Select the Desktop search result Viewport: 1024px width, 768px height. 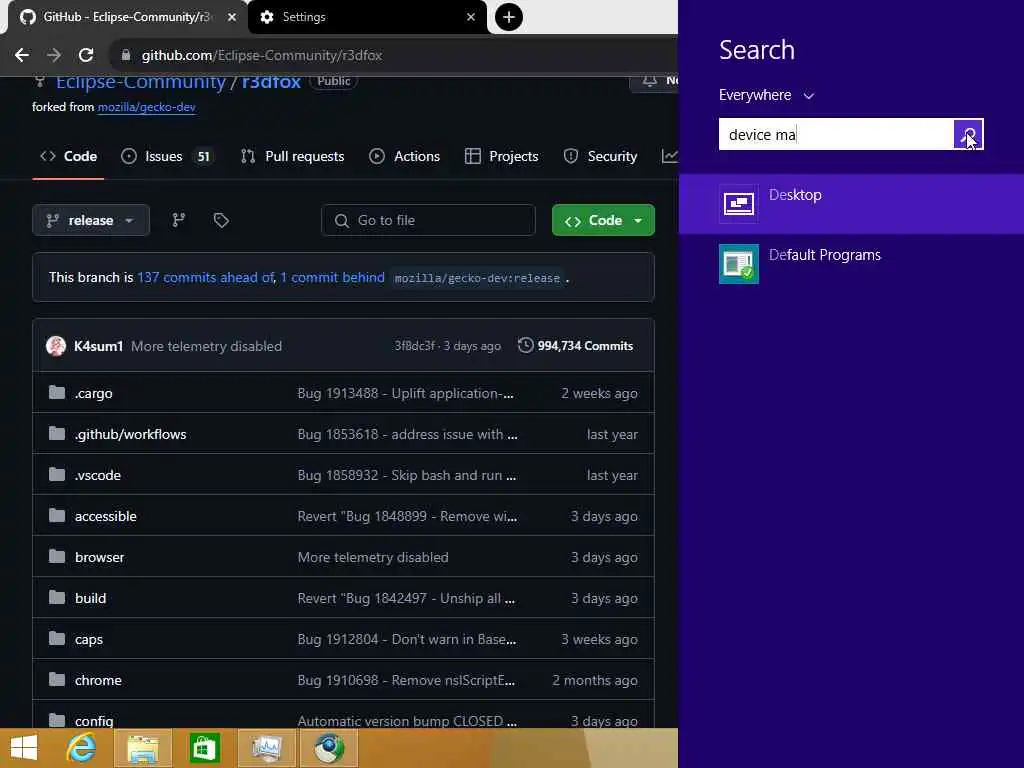point(851,204)
